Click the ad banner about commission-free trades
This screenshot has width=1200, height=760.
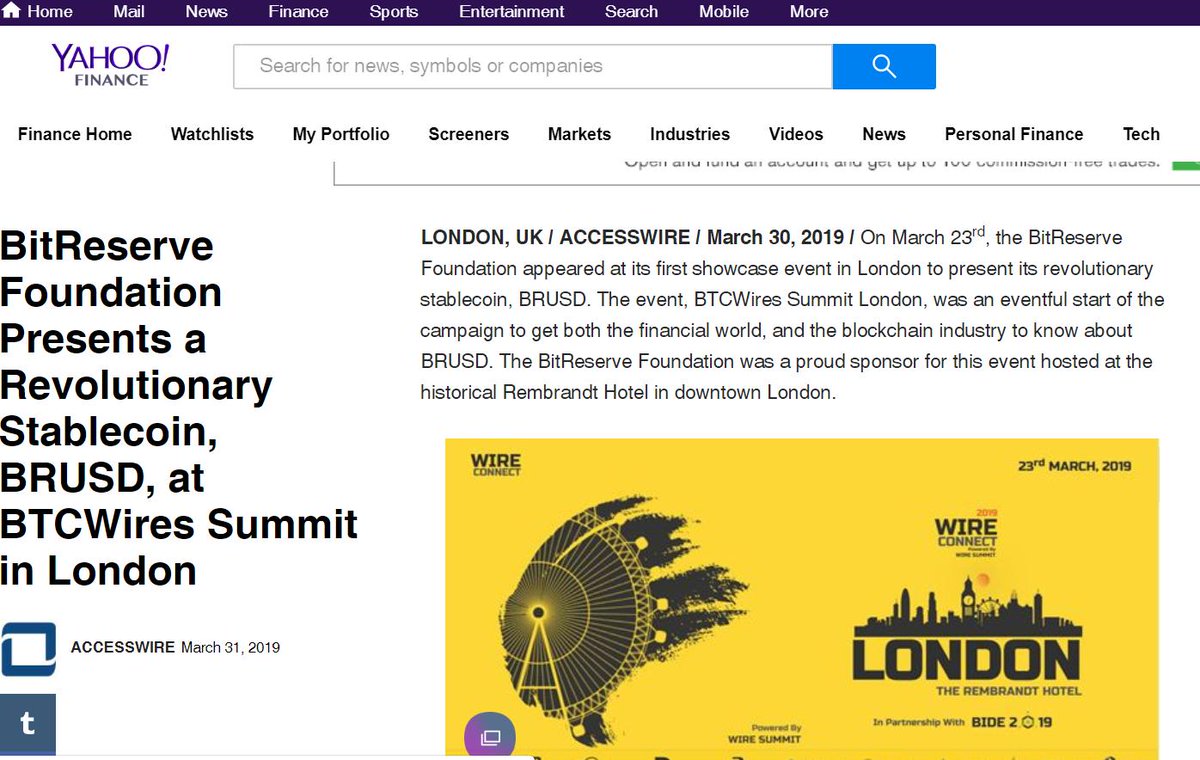point(767,172)
